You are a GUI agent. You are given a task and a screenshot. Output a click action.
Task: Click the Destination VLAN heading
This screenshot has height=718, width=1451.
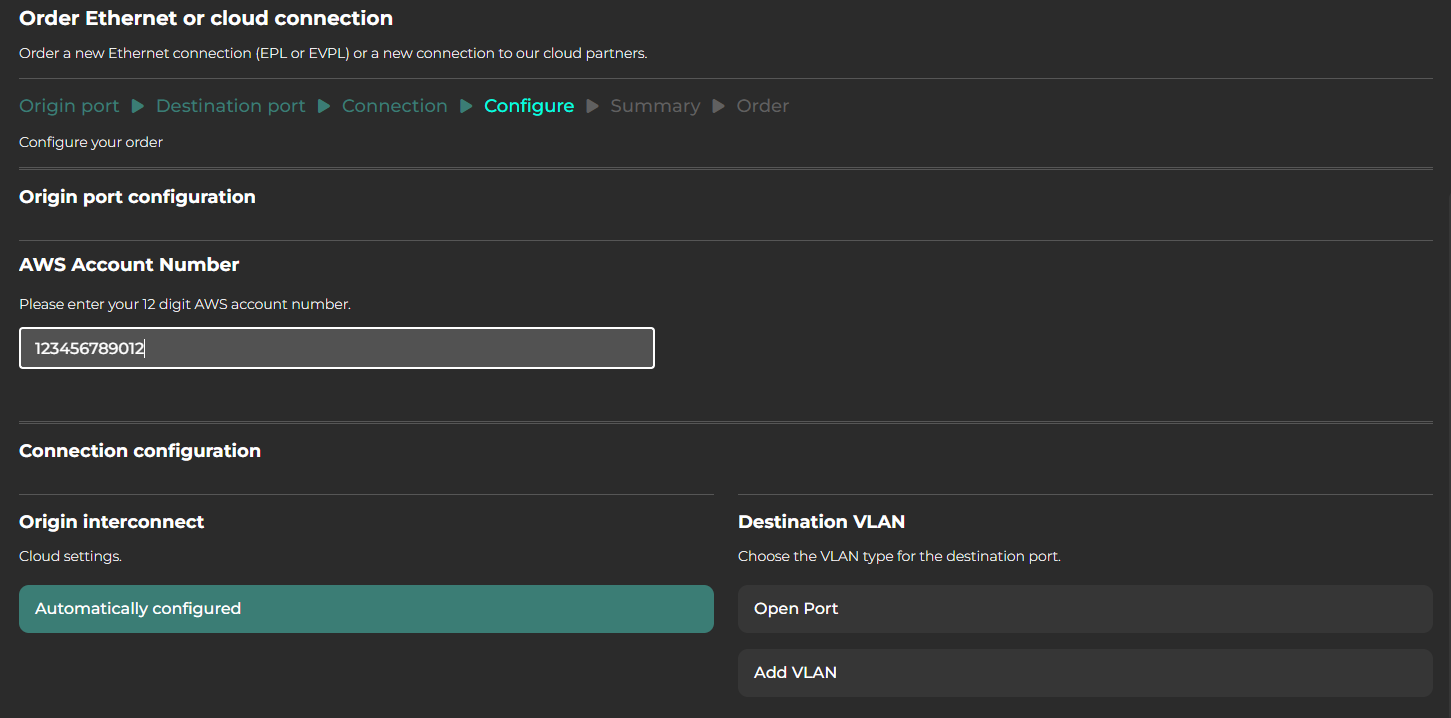(821, 522)
